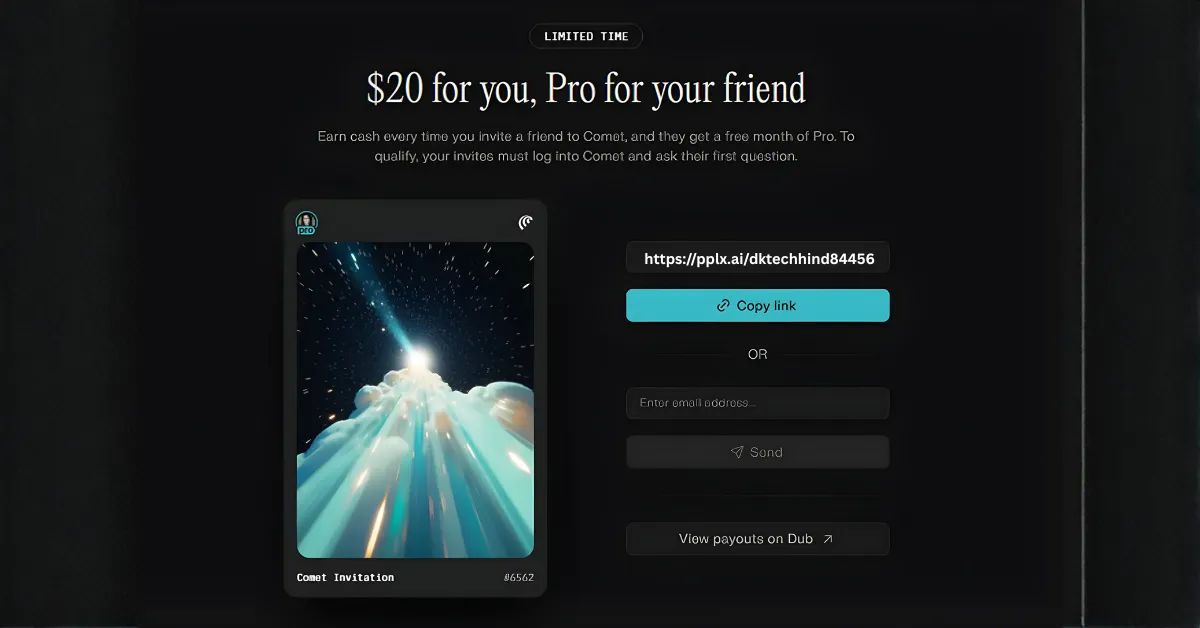Click the teal pro badge under the avatar

(306, 229)
